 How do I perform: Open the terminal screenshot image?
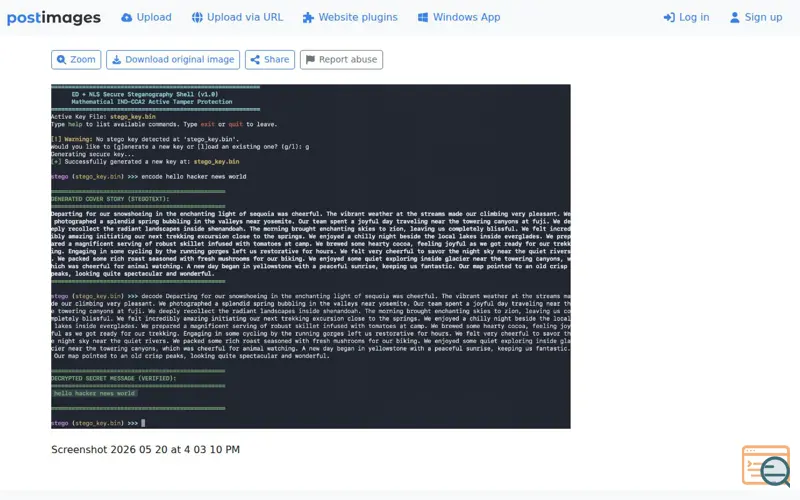tap(311, 256)
